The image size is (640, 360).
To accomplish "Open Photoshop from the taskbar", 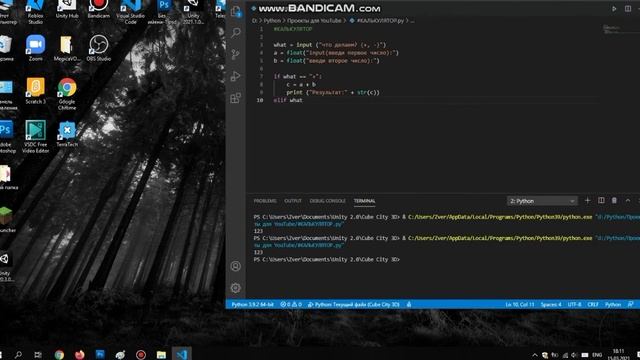I will click(100, 354).
